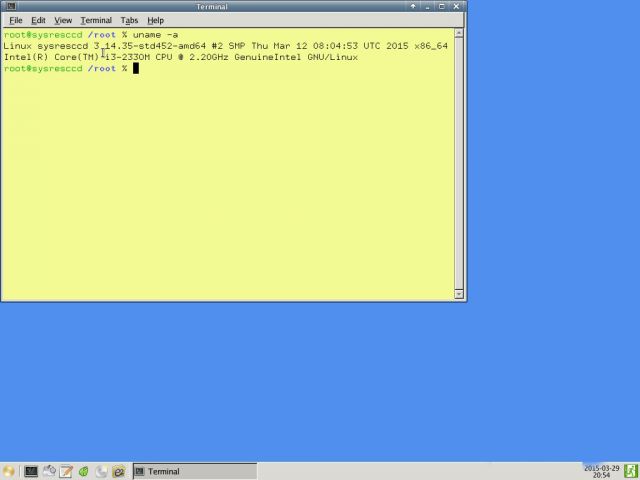Click the Terminal taskbar button
This screenshot has height=480, width=640.
pos(195,471)
